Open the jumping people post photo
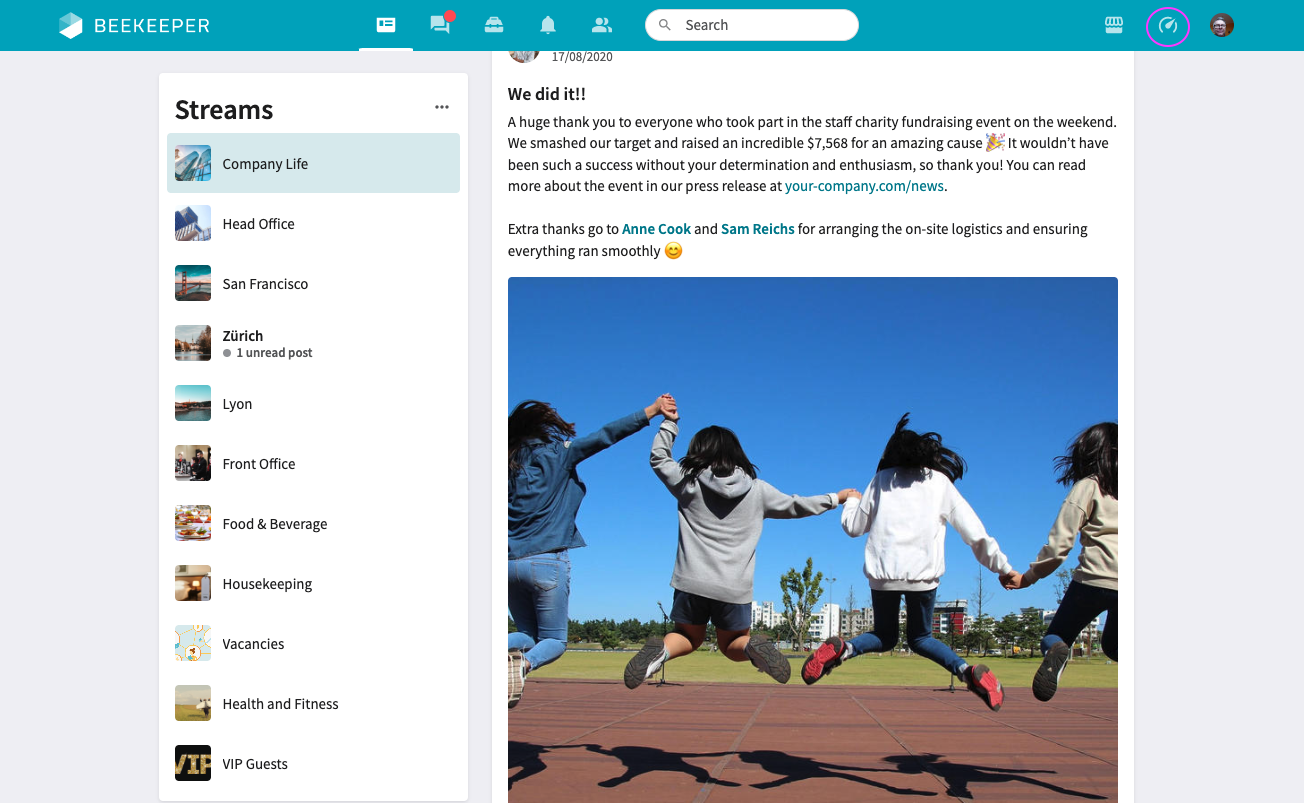The height and width of the screenshot is (803, 1304). (x=812, y=540)
